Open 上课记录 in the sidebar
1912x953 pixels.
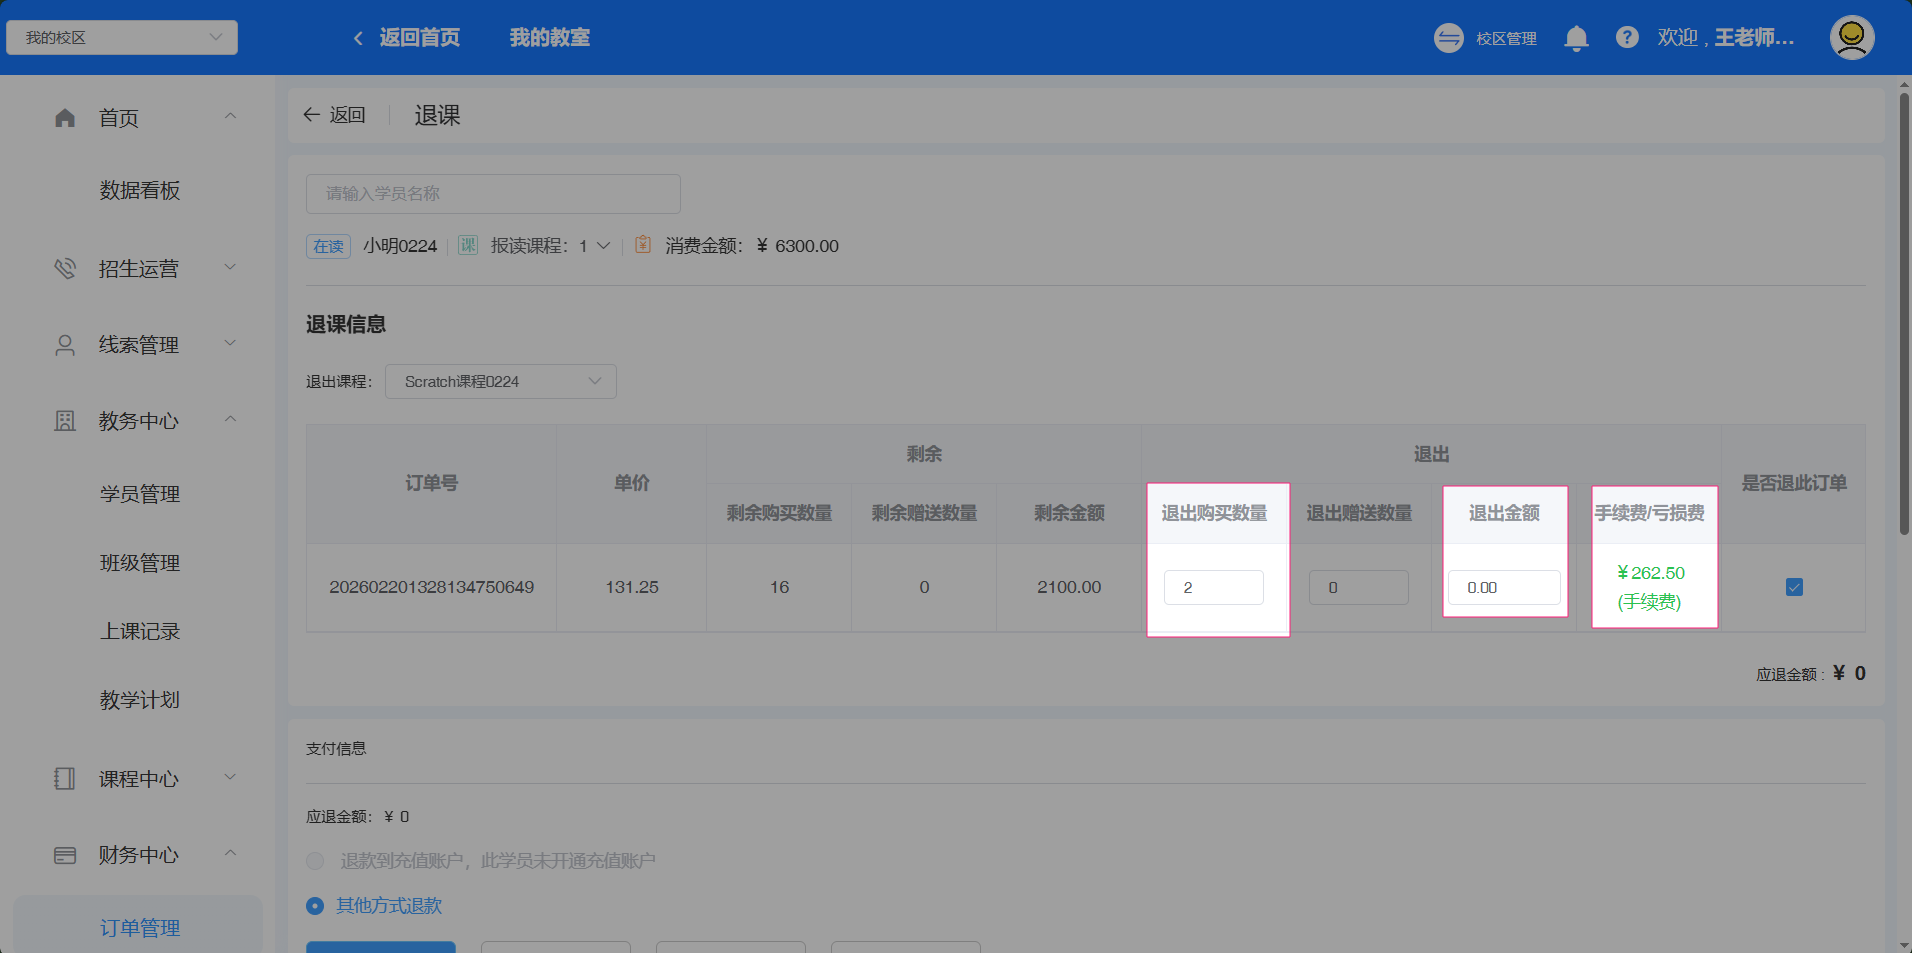[140, 631]
